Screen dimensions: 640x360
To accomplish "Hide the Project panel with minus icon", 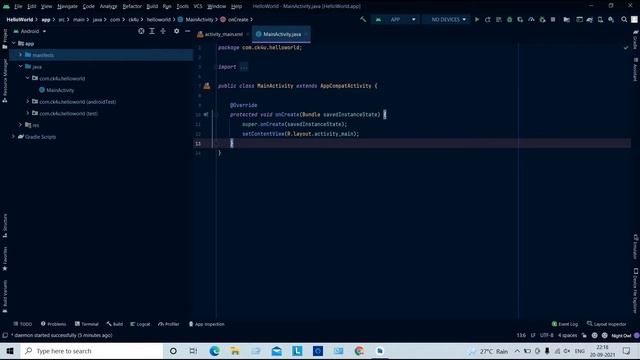I will pyautogui.click(x=187, y=31).
